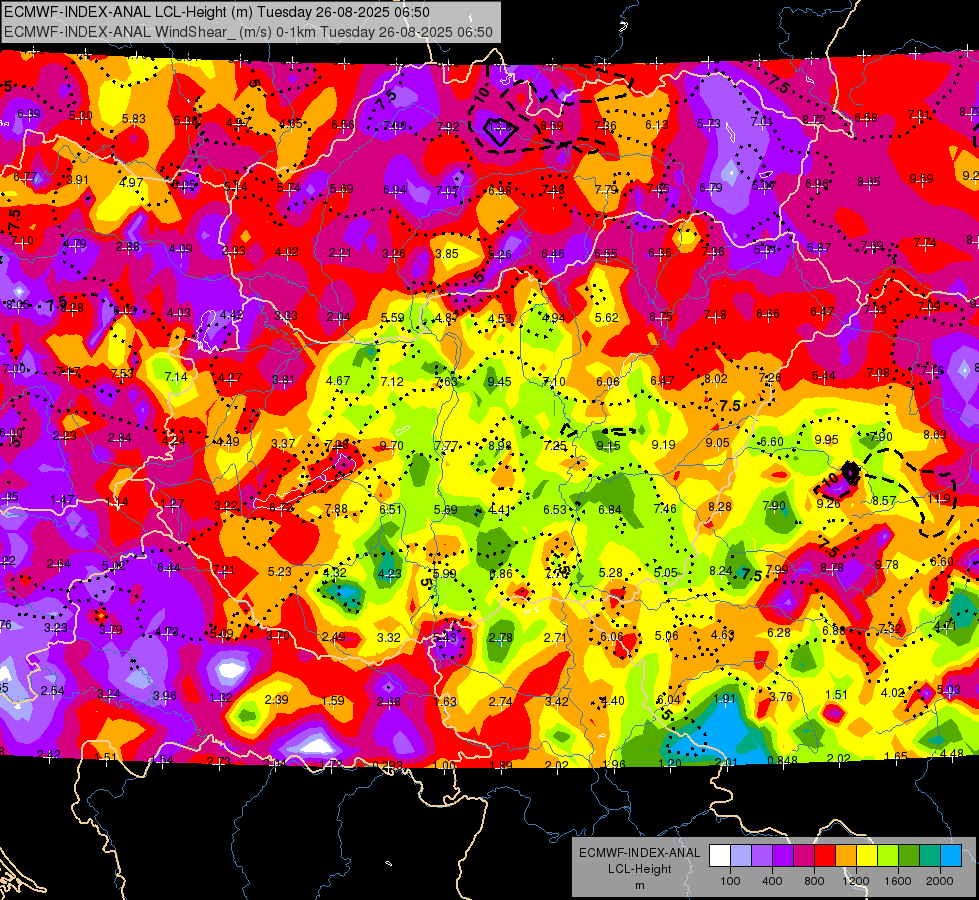
Task: Click the 7.77 grid value
Action: (x=446, y=446)
